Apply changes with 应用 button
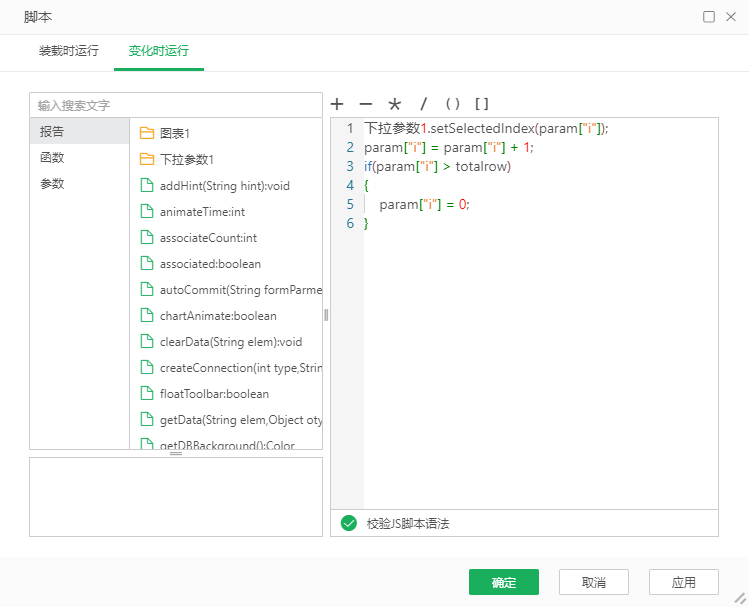749x607 pixels. 684,582
